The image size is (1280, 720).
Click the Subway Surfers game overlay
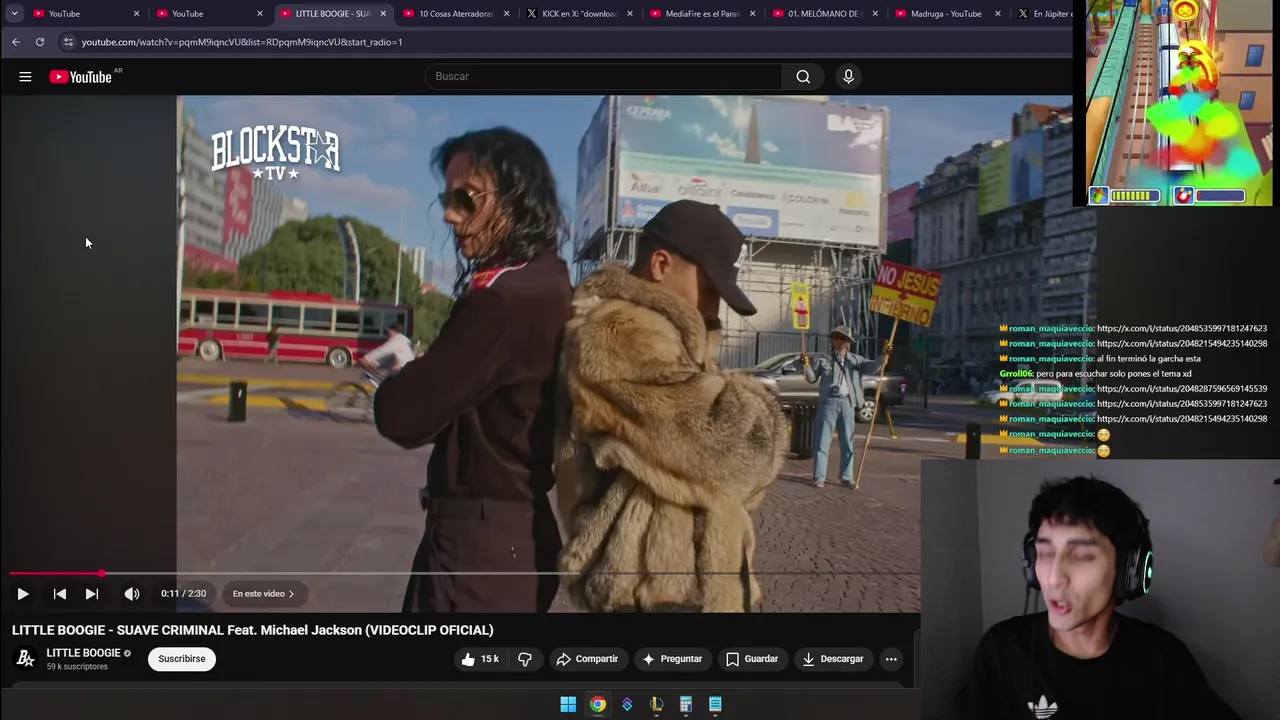pyautogui.click(x=1179, y=103)
